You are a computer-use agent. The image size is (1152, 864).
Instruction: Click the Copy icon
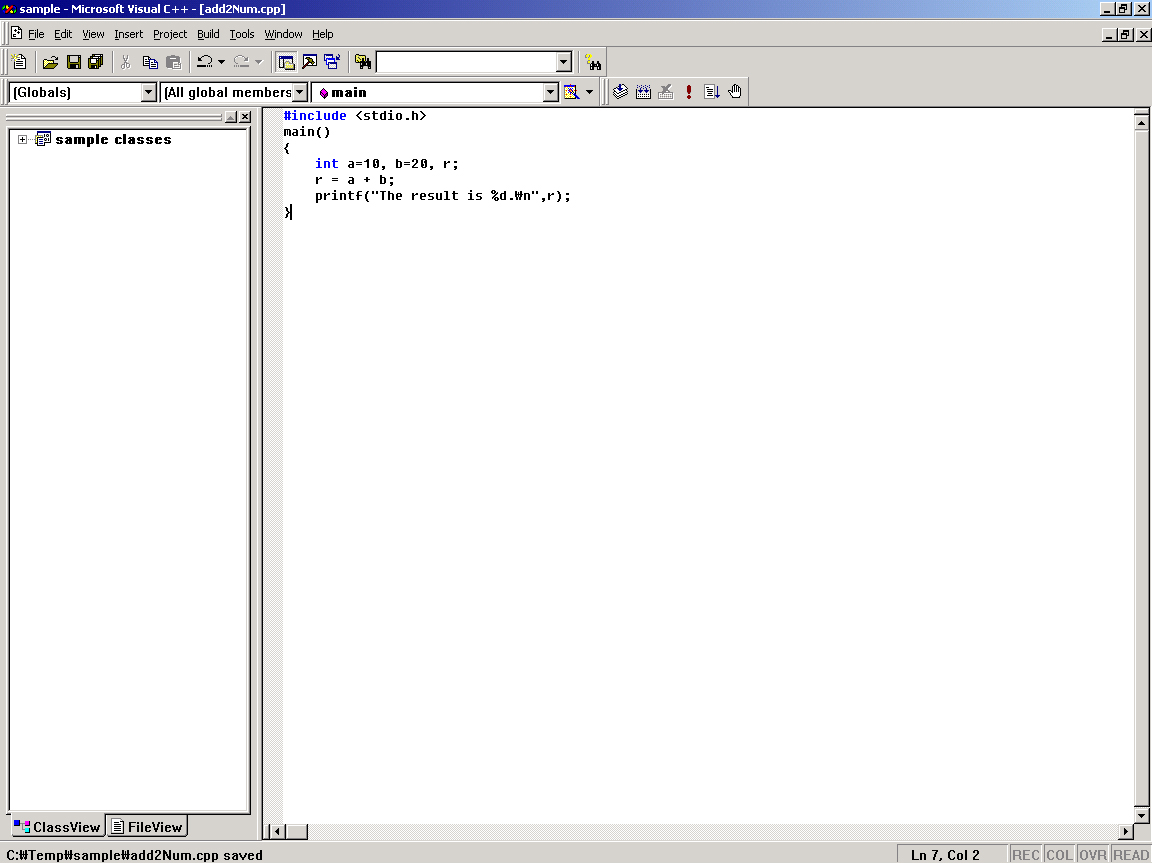point(150,62)
